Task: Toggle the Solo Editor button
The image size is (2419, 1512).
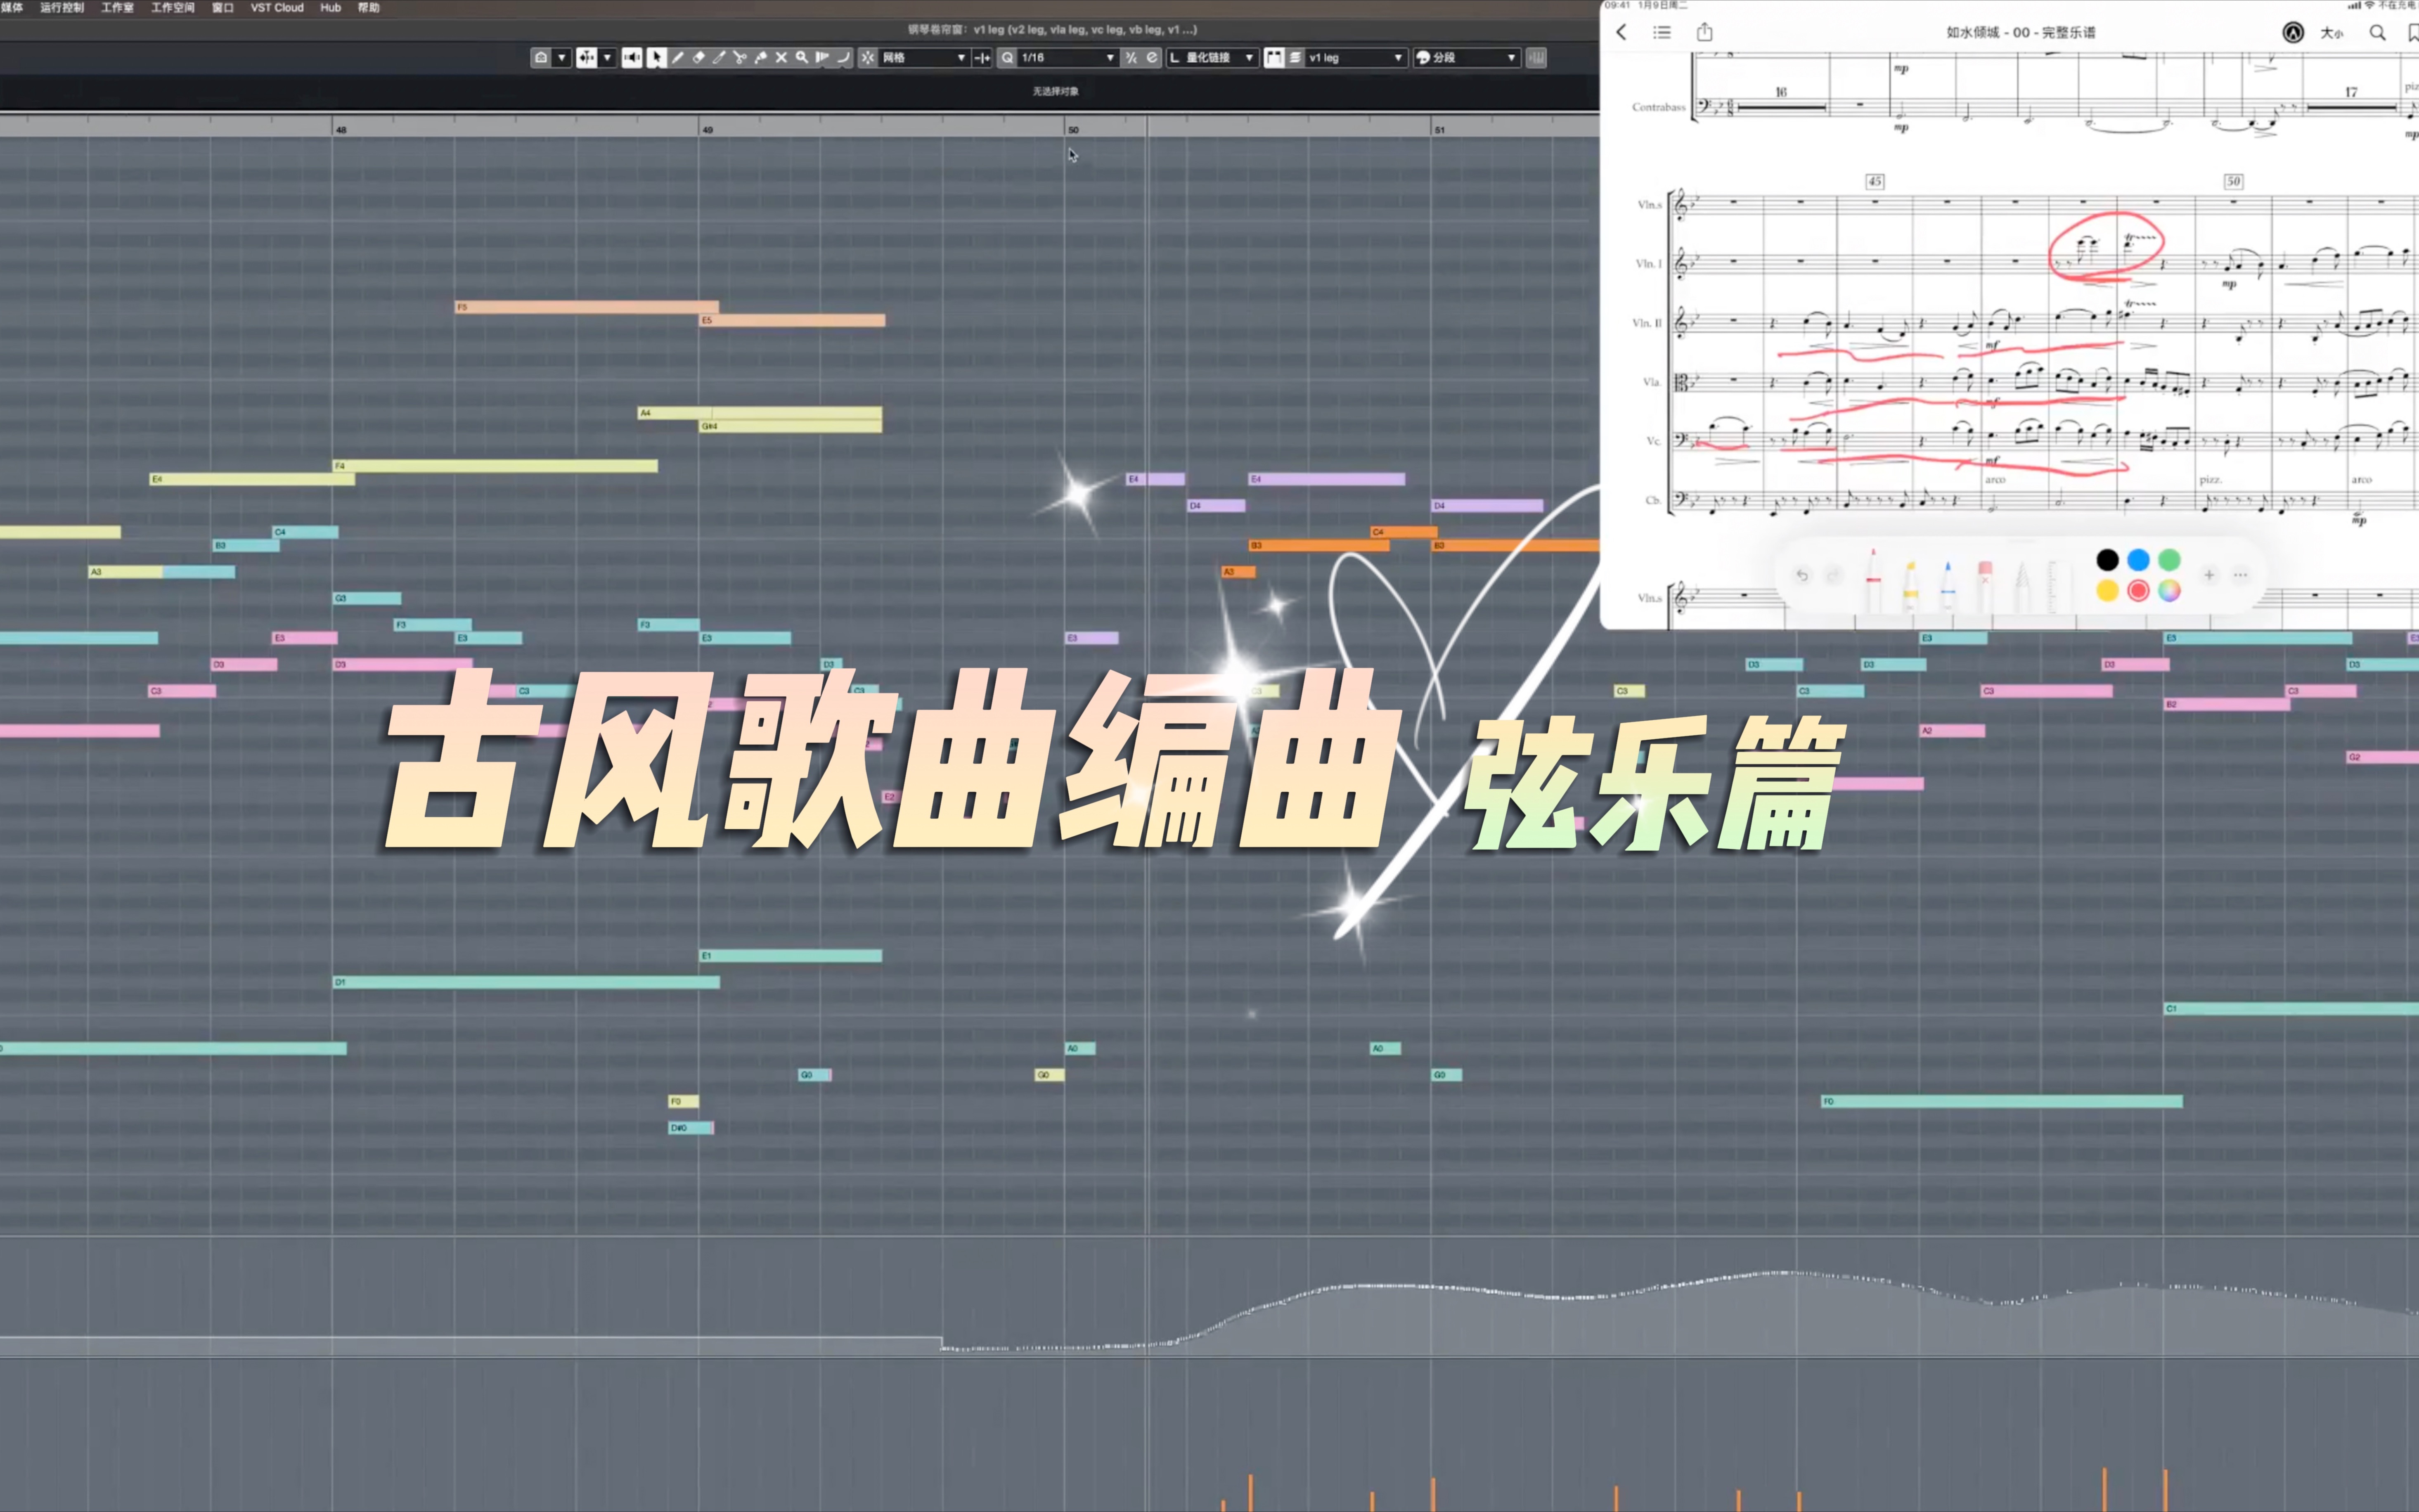Action: point(541,58)
